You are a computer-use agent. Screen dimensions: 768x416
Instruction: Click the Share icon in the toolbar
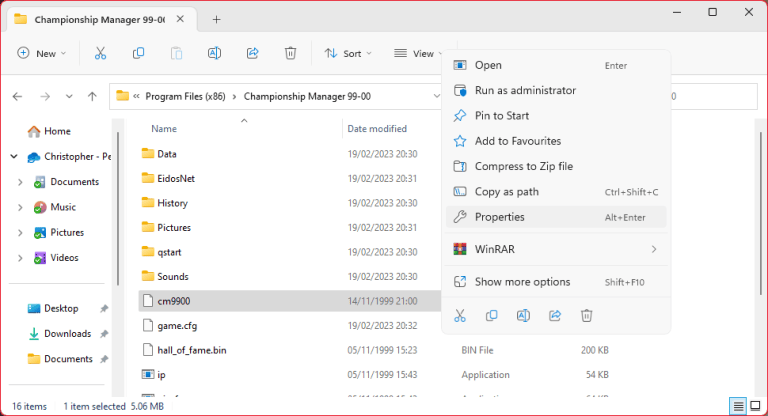pyautogui.click(x=252, y=53)
